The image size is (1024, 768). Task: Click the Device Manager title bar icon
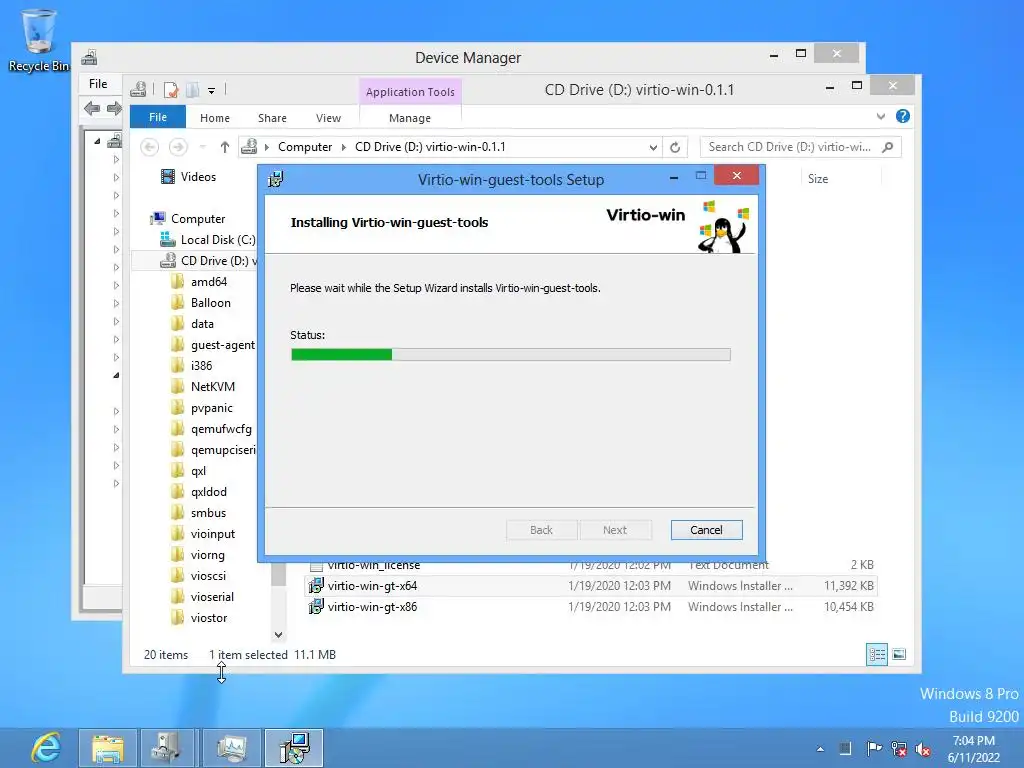[x=89, y=57]
